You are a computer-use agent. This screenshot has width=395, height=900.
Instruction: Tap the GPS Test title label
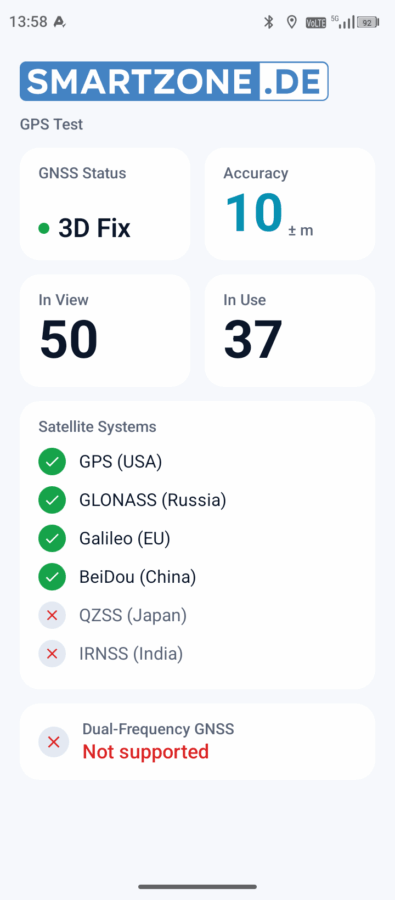tap(52, 124)
